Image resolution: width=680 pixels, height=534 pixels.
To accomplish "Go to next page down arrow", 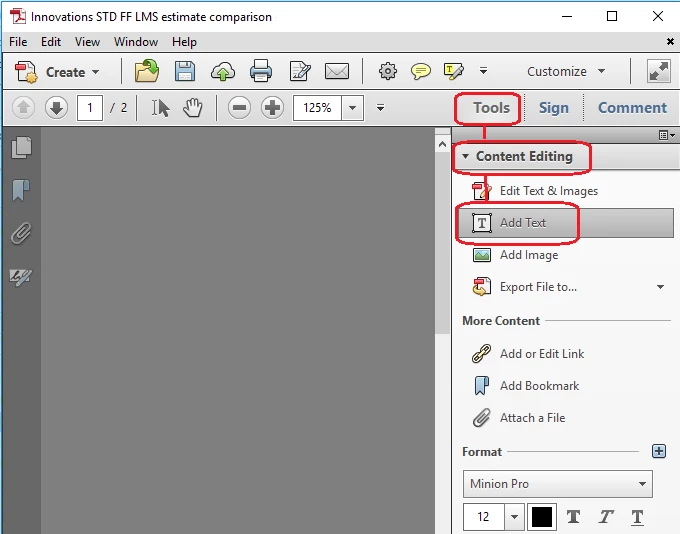I will (56, 108).
